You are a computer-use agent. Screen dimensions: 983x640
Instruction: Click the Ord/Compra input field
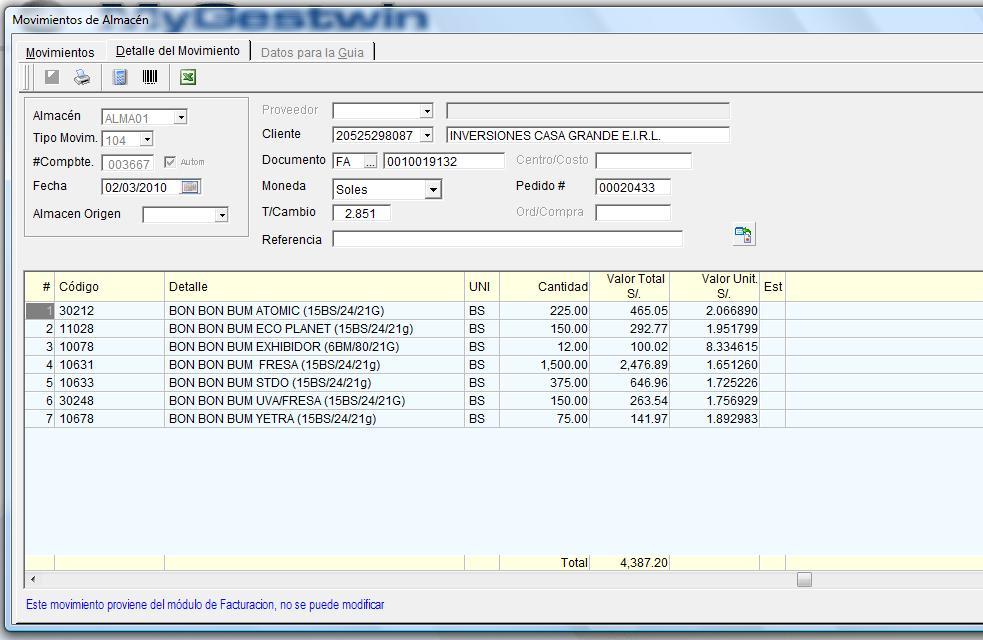(x=633, y=212)
